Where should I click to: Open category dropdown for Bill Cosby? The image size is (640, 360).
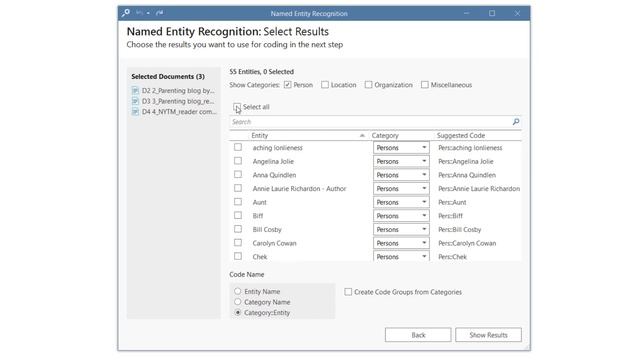point(401,229)
